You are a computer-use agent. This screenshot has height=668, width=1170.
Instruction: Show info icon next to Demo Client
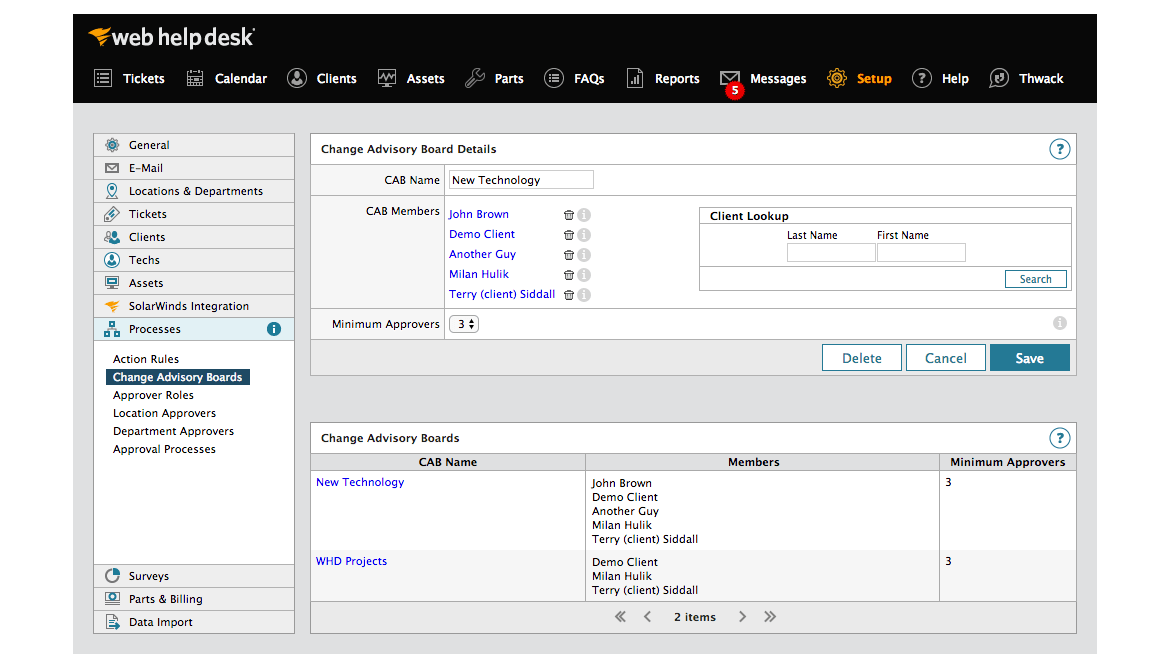click(x=584, y=235)
